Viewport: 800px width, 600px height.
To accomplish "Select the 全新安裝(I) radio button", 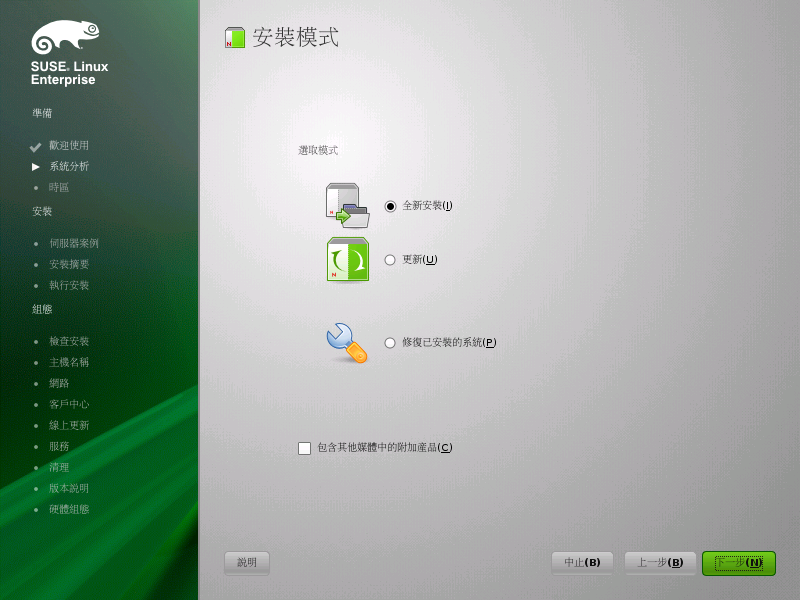I will point(390,206).
